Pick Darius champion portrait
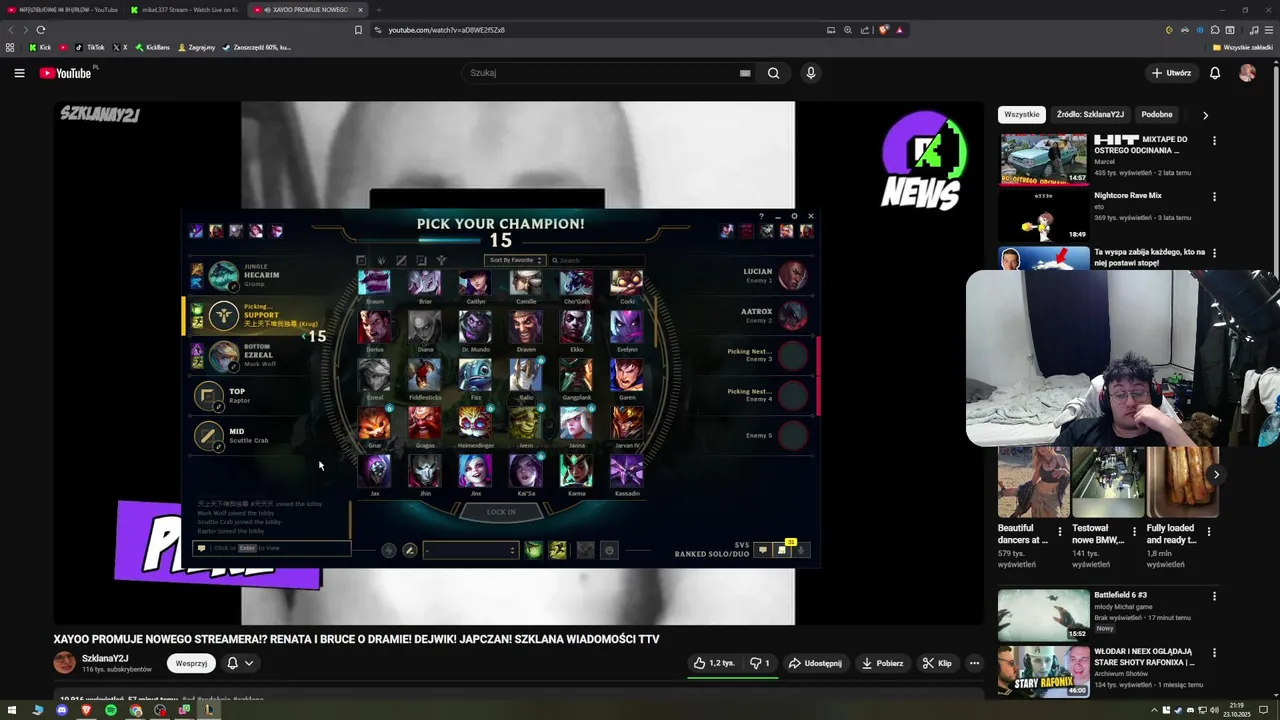Viewport: 1280px width, 720px height. (x=375, y=327)
